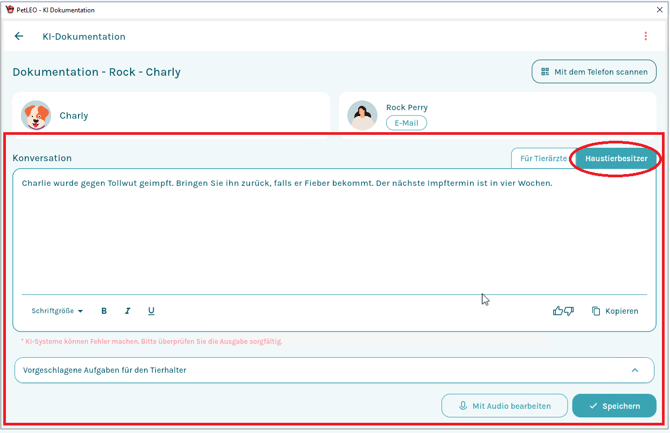Screen dimensions: 670x433
Task: Select the Haustierbesitzer tab
Action: [x=616, y=158]
